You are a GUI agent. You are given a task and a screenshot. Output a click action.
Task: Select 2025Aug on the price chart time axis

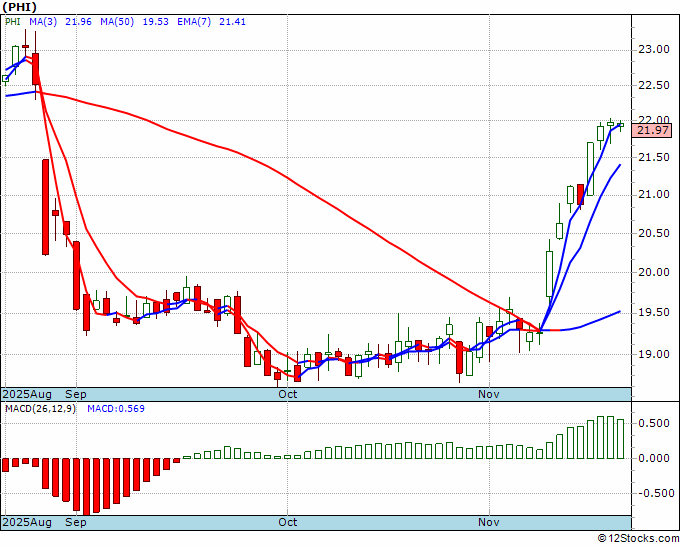27,394
